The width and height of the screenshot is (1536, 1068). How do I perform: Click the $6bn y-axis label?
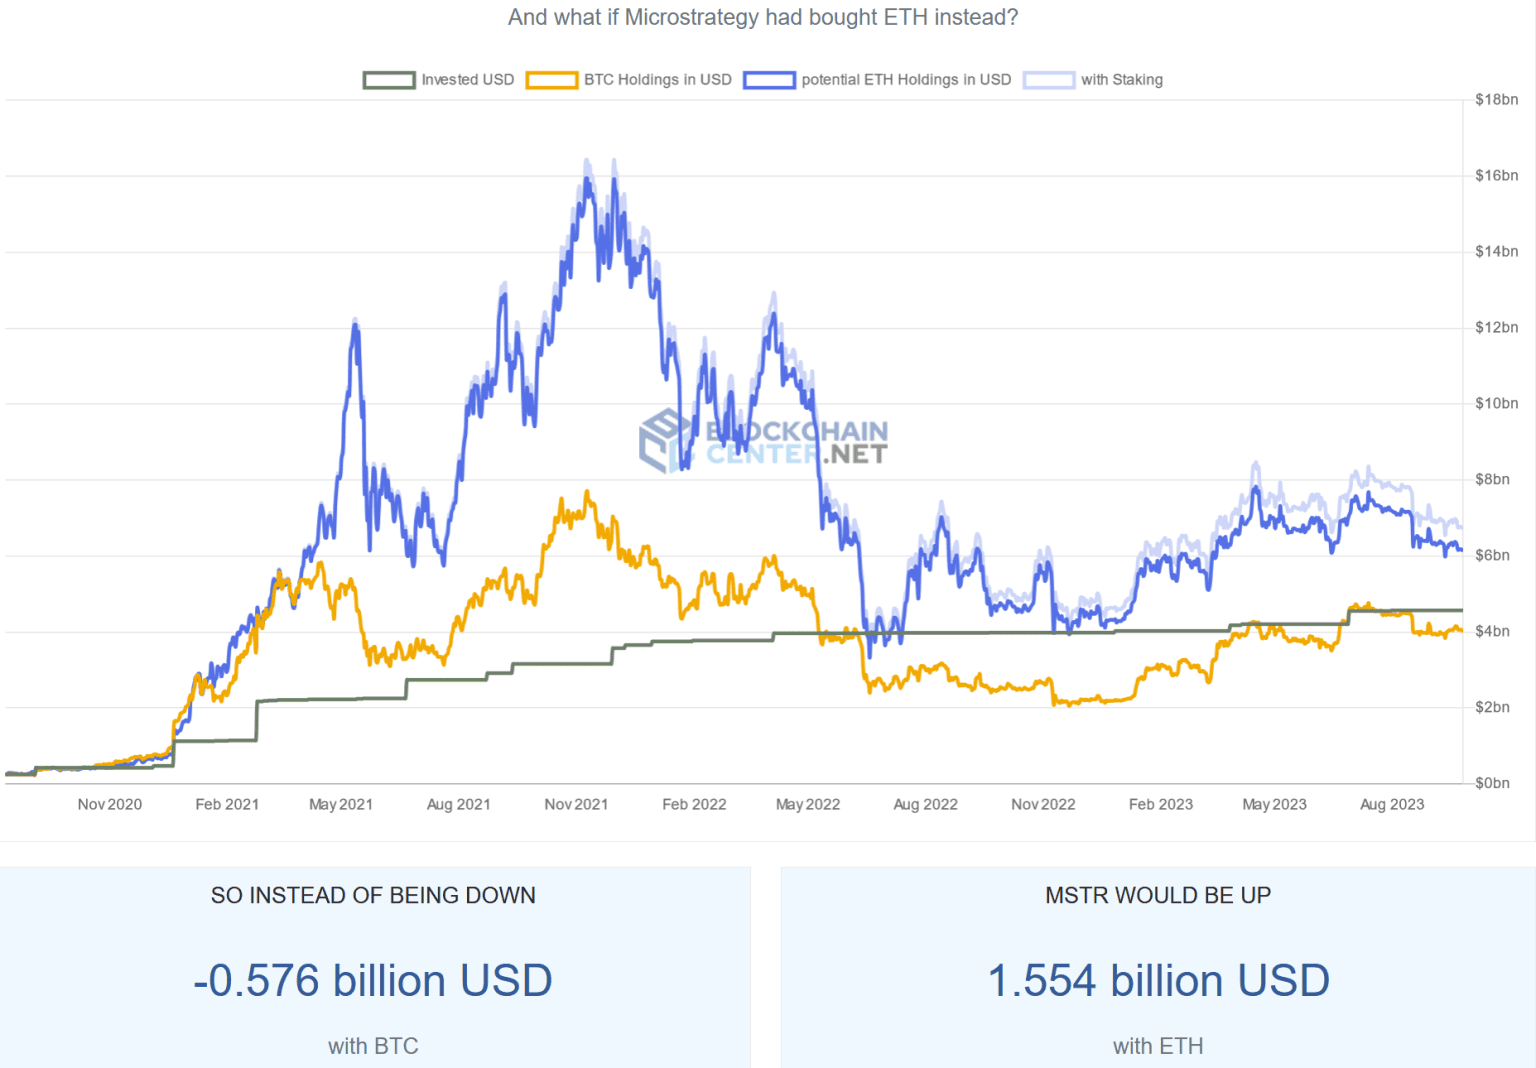pos(1493,556)
